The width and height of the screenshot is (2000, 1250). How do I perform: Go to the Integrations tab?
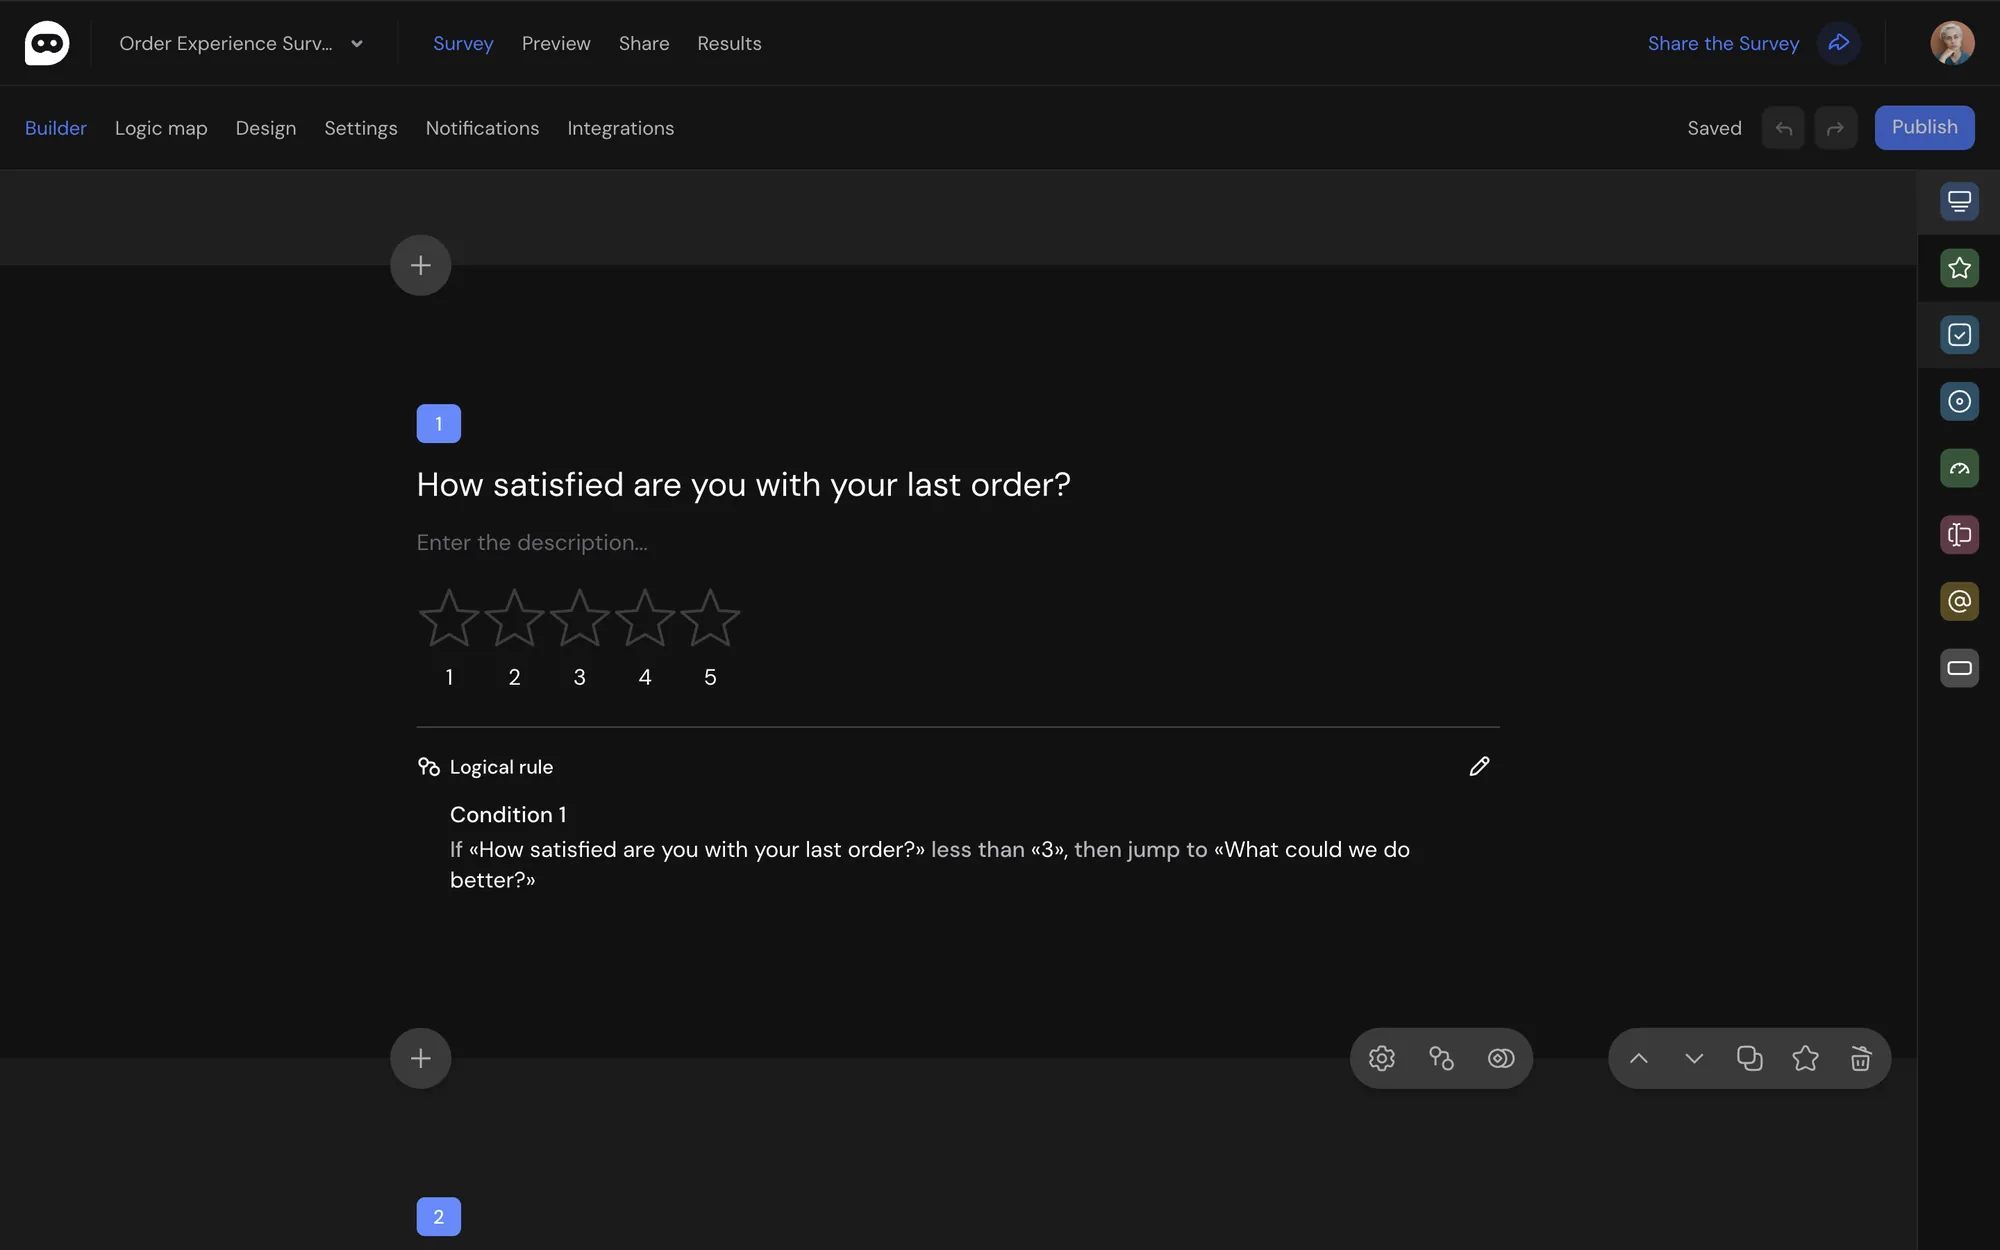click(x=620, y=128)
